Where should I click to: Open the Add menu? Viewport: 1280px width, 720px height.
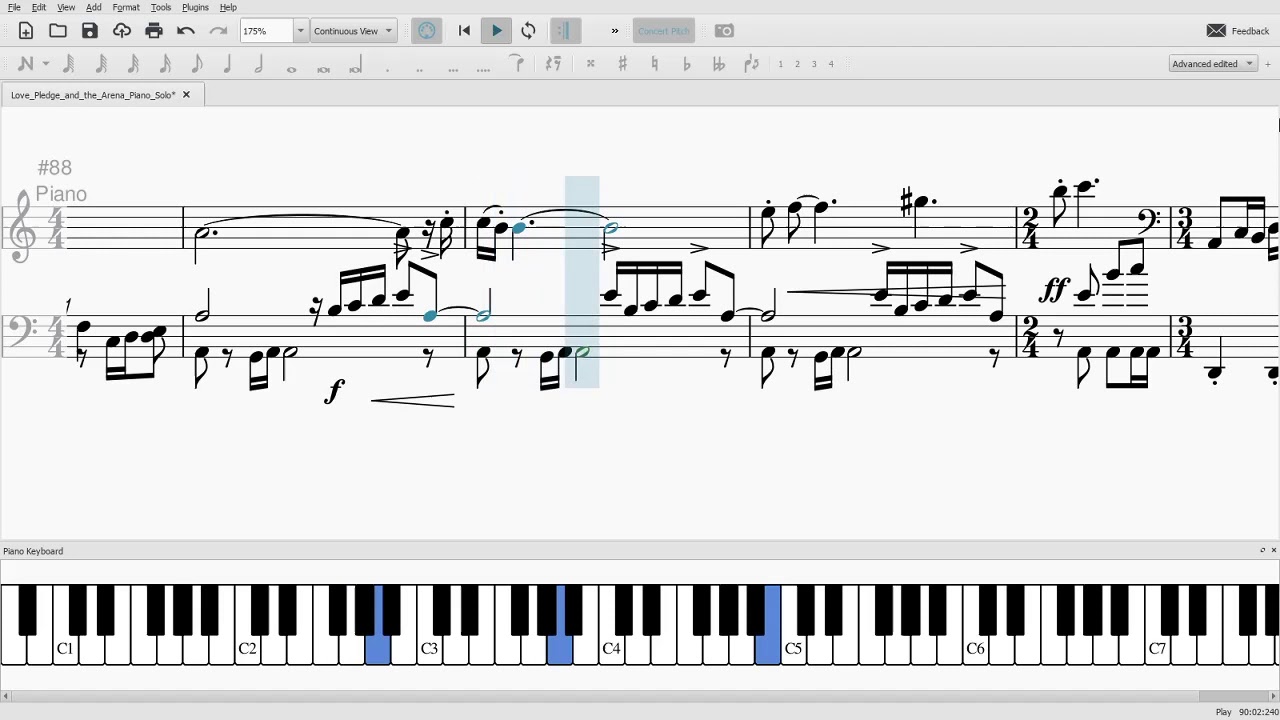click(x=93, y=7)
